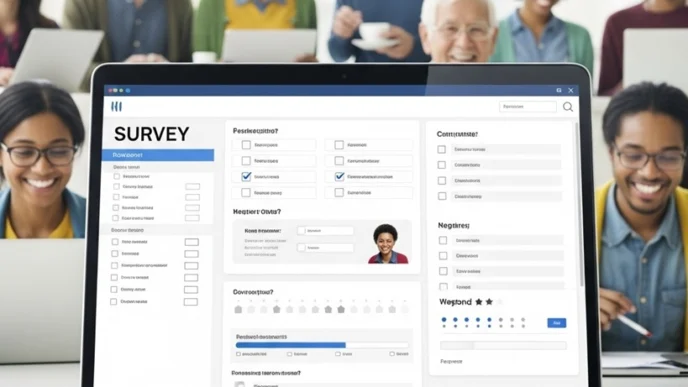
Task: Click the magnifying glass search icon
Action: coord(568,107)
